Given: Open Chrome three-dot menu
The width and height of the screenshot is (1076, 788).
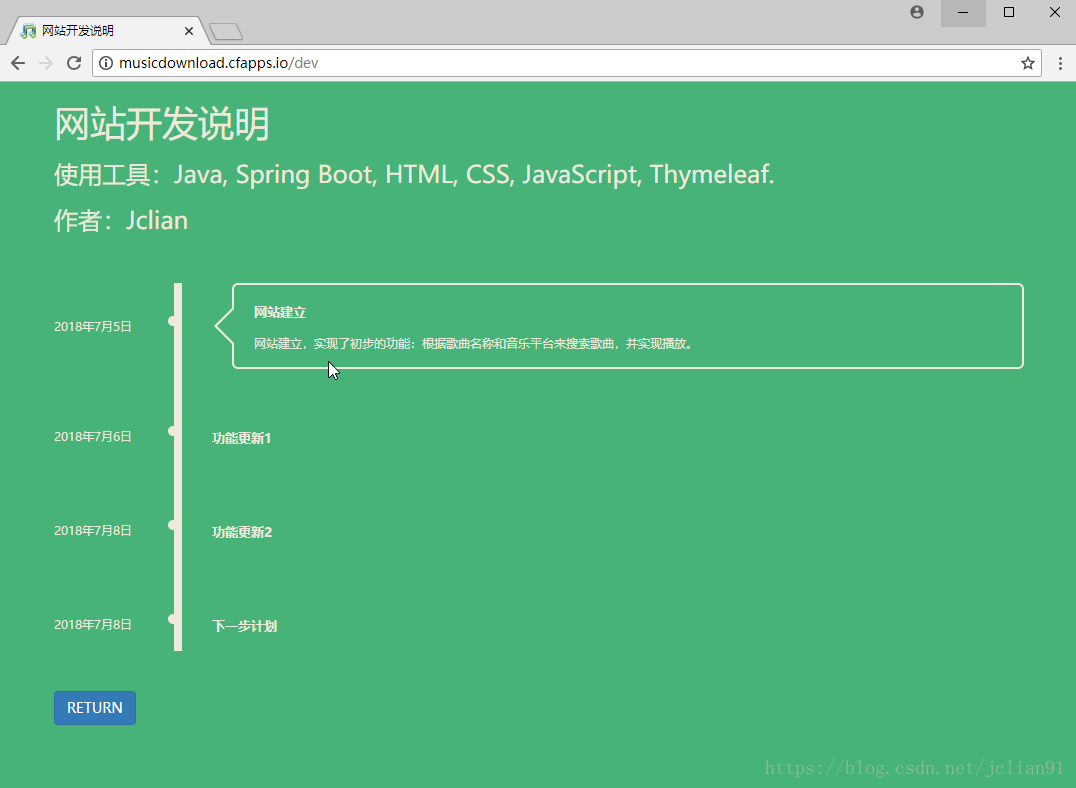Looking at the screenshot, I should click(x=1060, y=63).
